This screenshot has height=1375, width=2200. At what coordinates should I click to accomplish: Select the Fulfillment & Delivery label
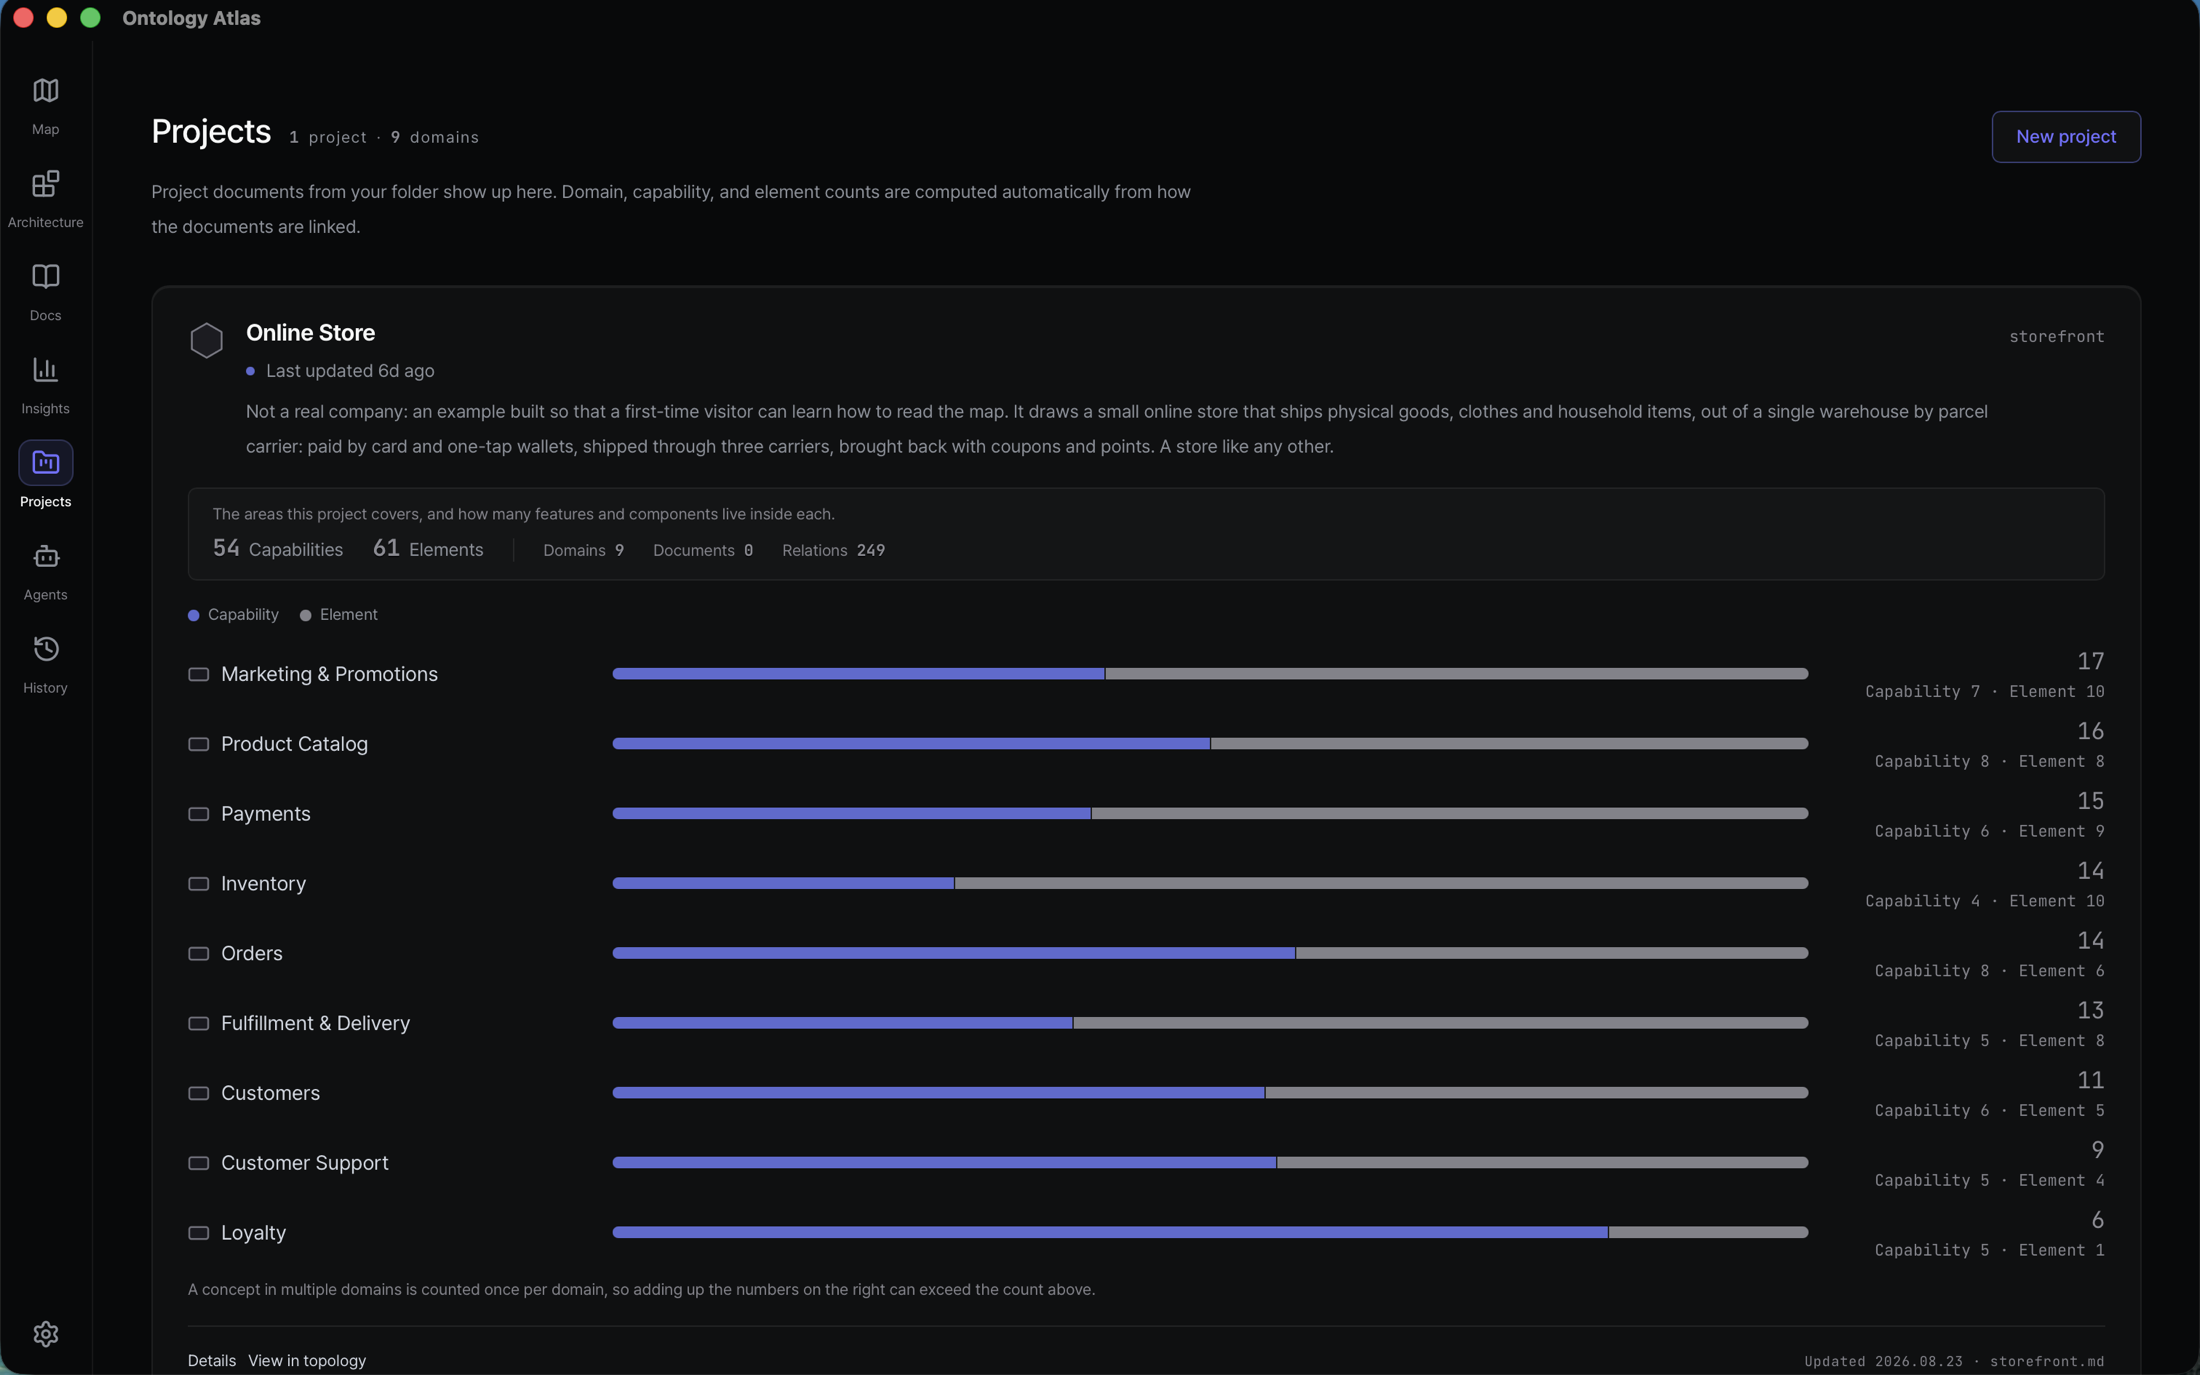click(x=315, y=1024)
